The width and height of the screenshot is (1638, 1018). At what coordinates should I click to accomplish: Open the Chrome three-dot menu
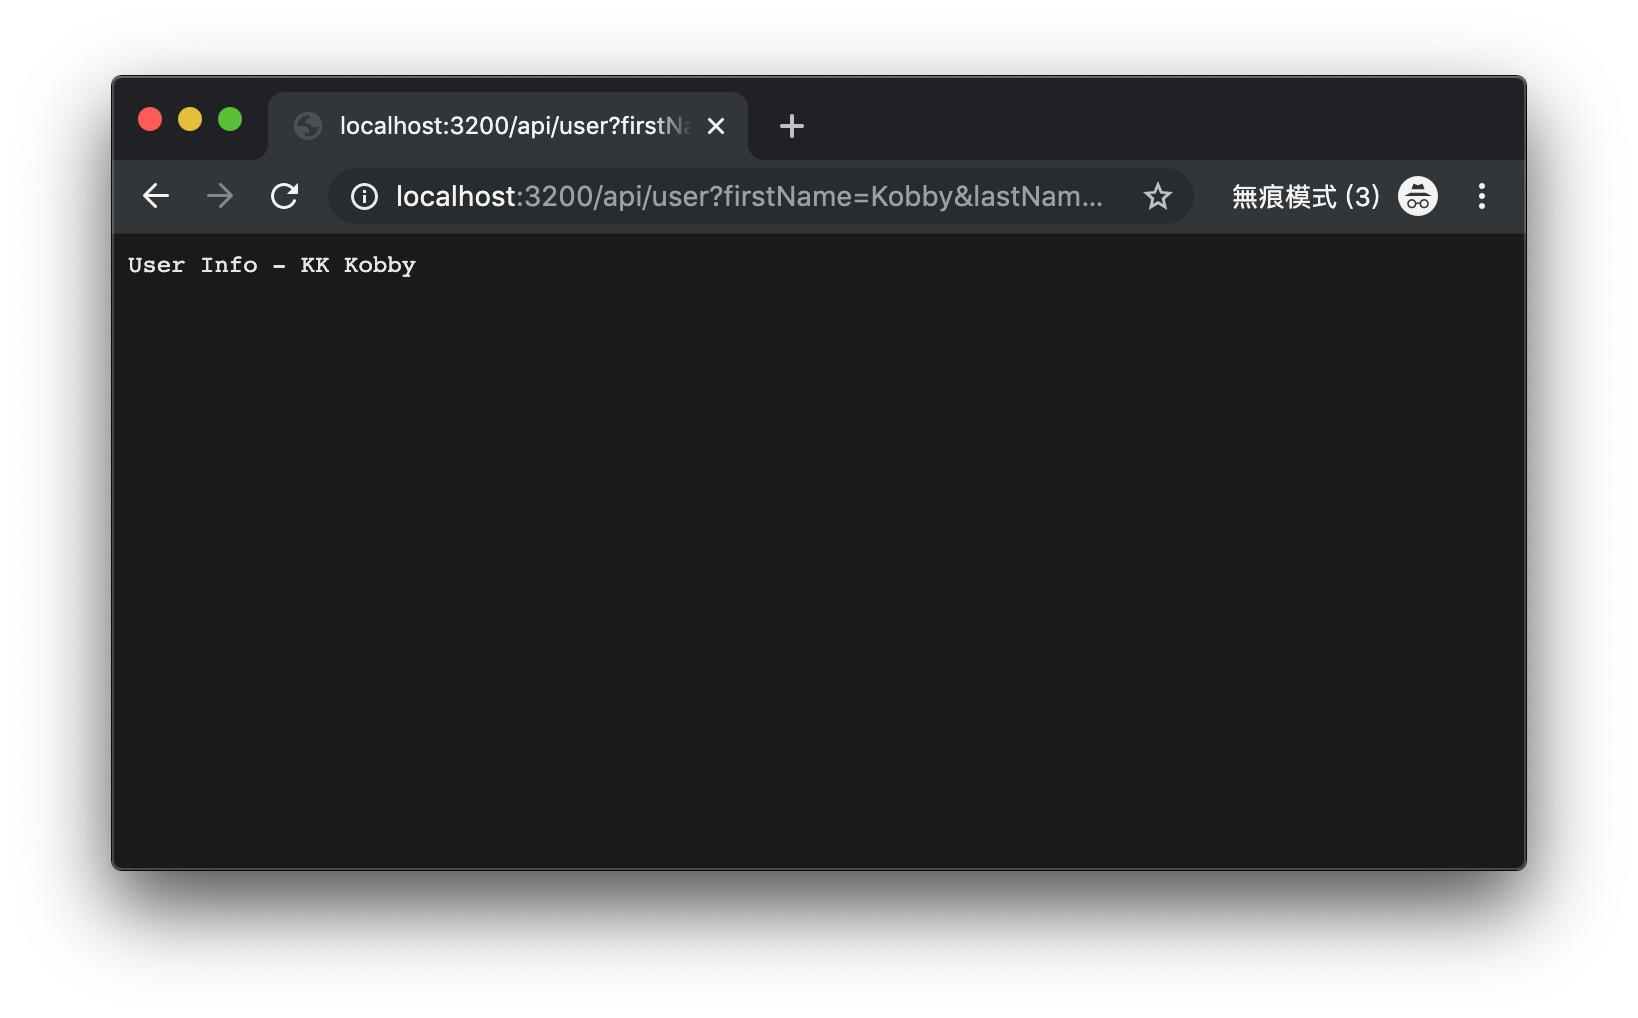[1482, 196]
